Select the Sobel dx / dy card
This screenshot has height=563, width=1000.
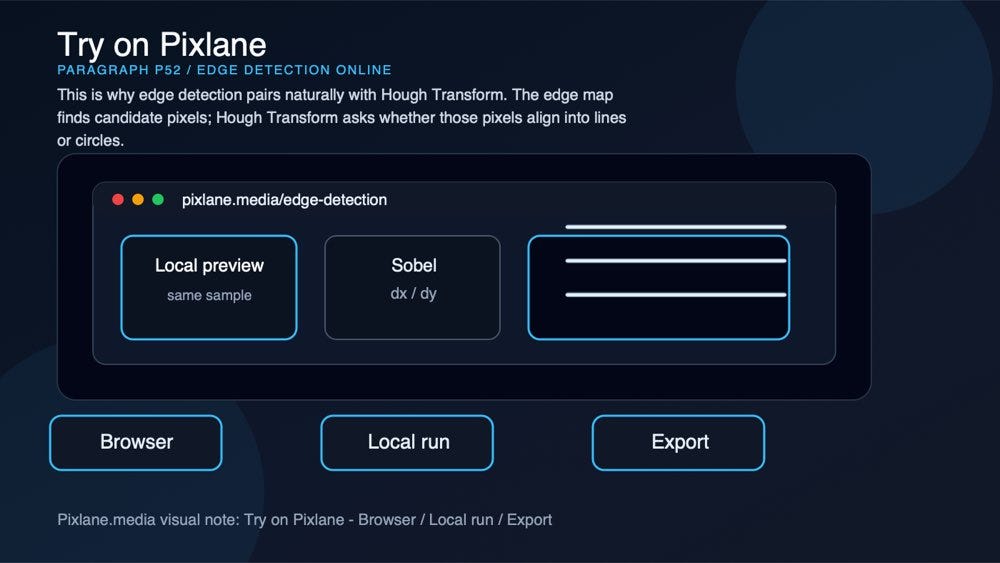pos(413,288)
